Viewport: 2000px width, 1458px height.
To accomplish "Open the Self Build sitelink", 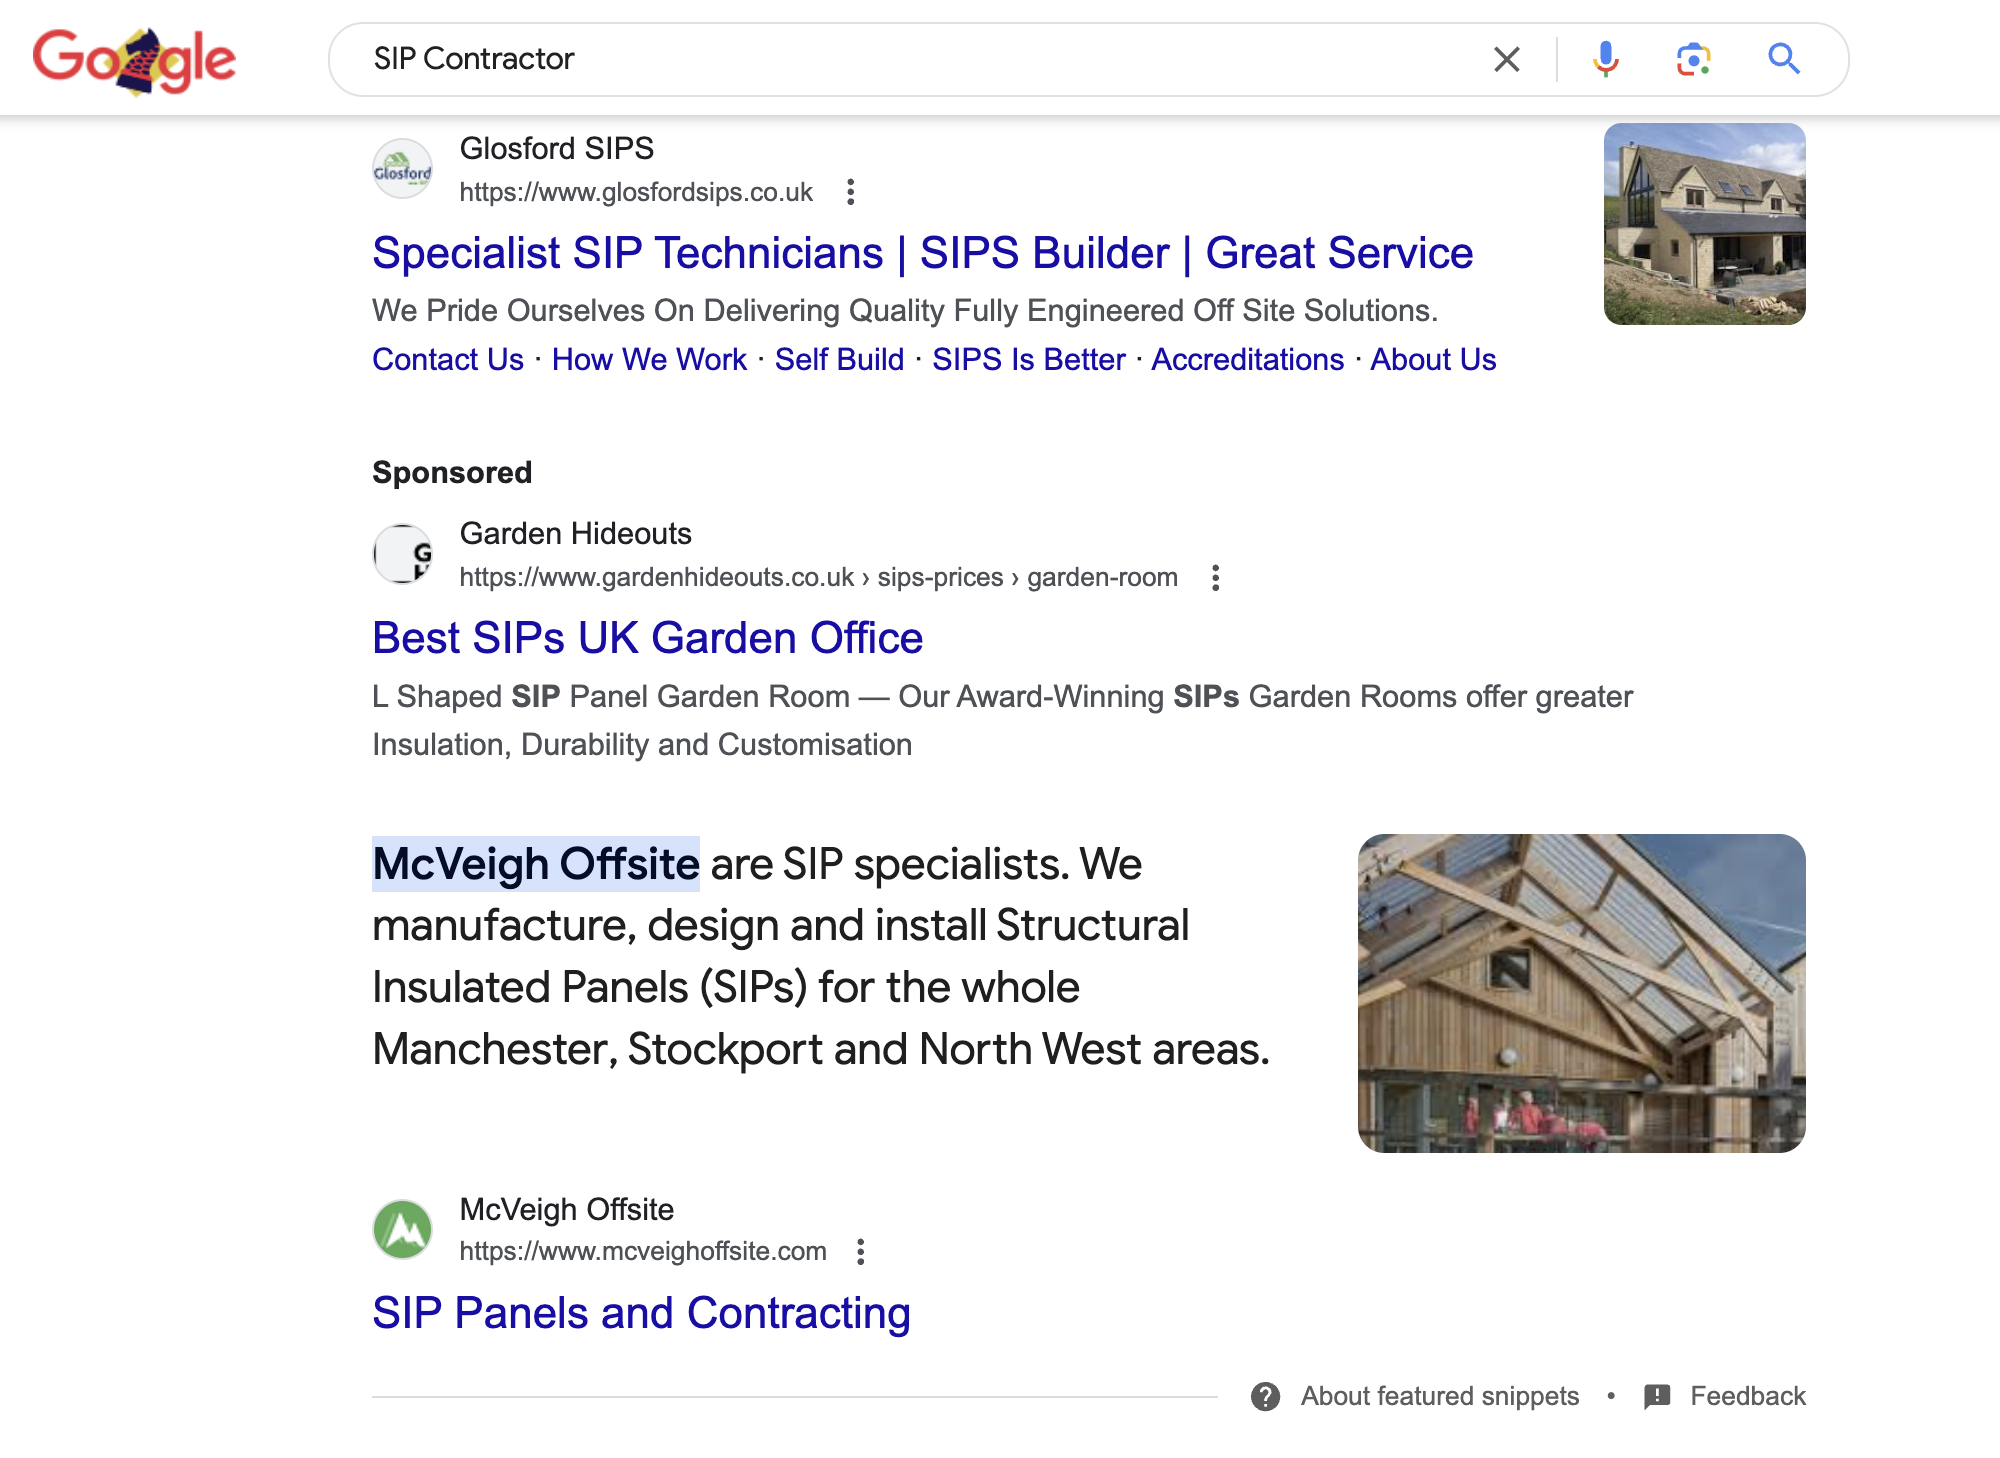I will (839, 360).
